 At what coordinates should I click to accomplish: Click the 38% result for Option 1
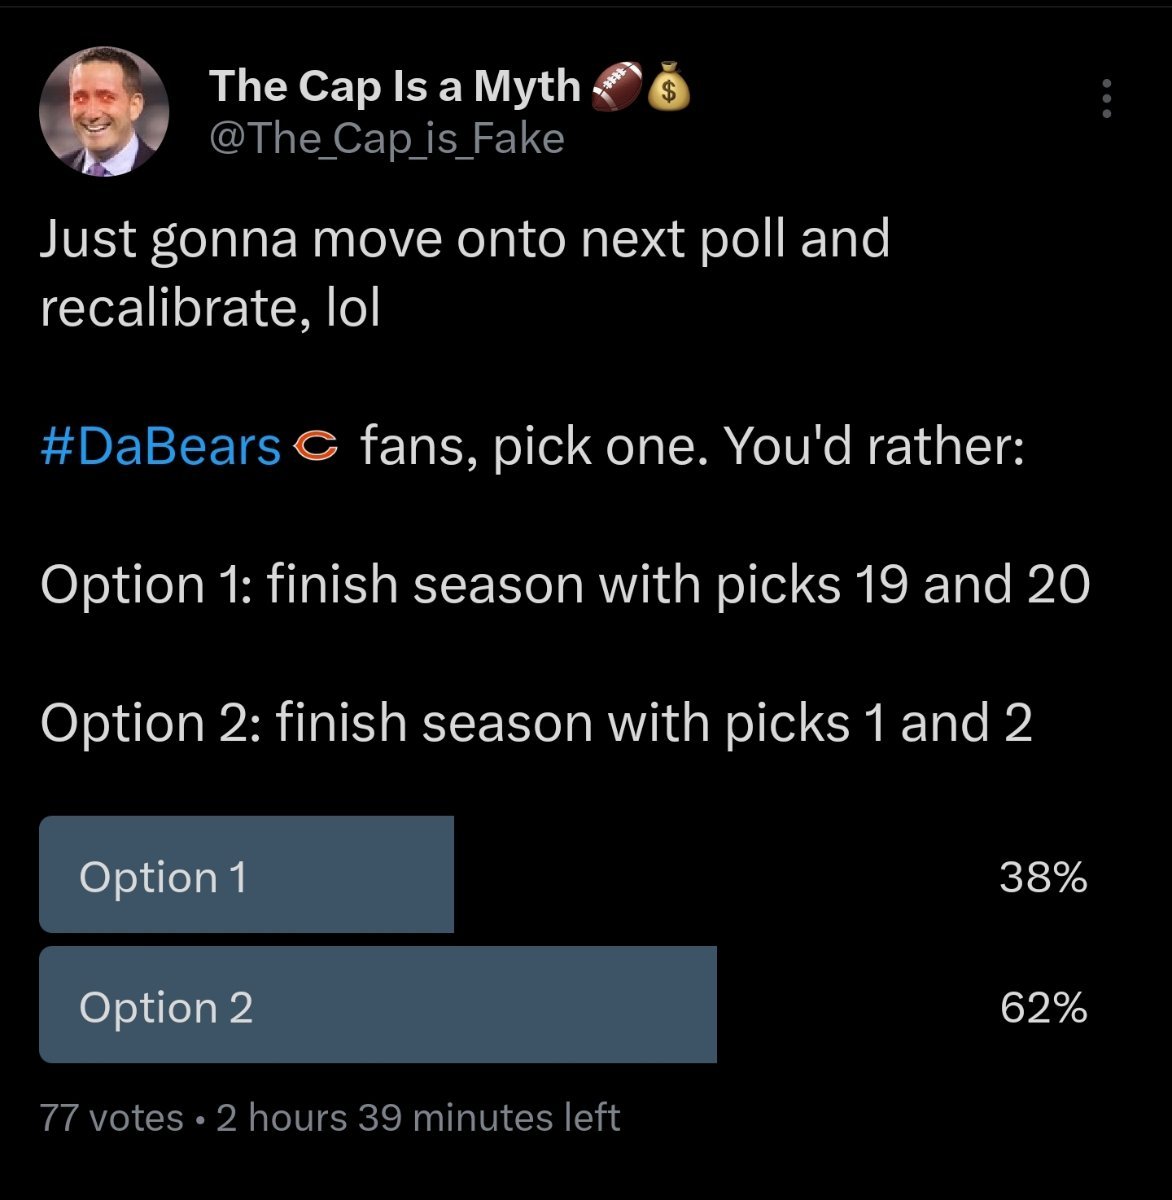click(1043, 878)
